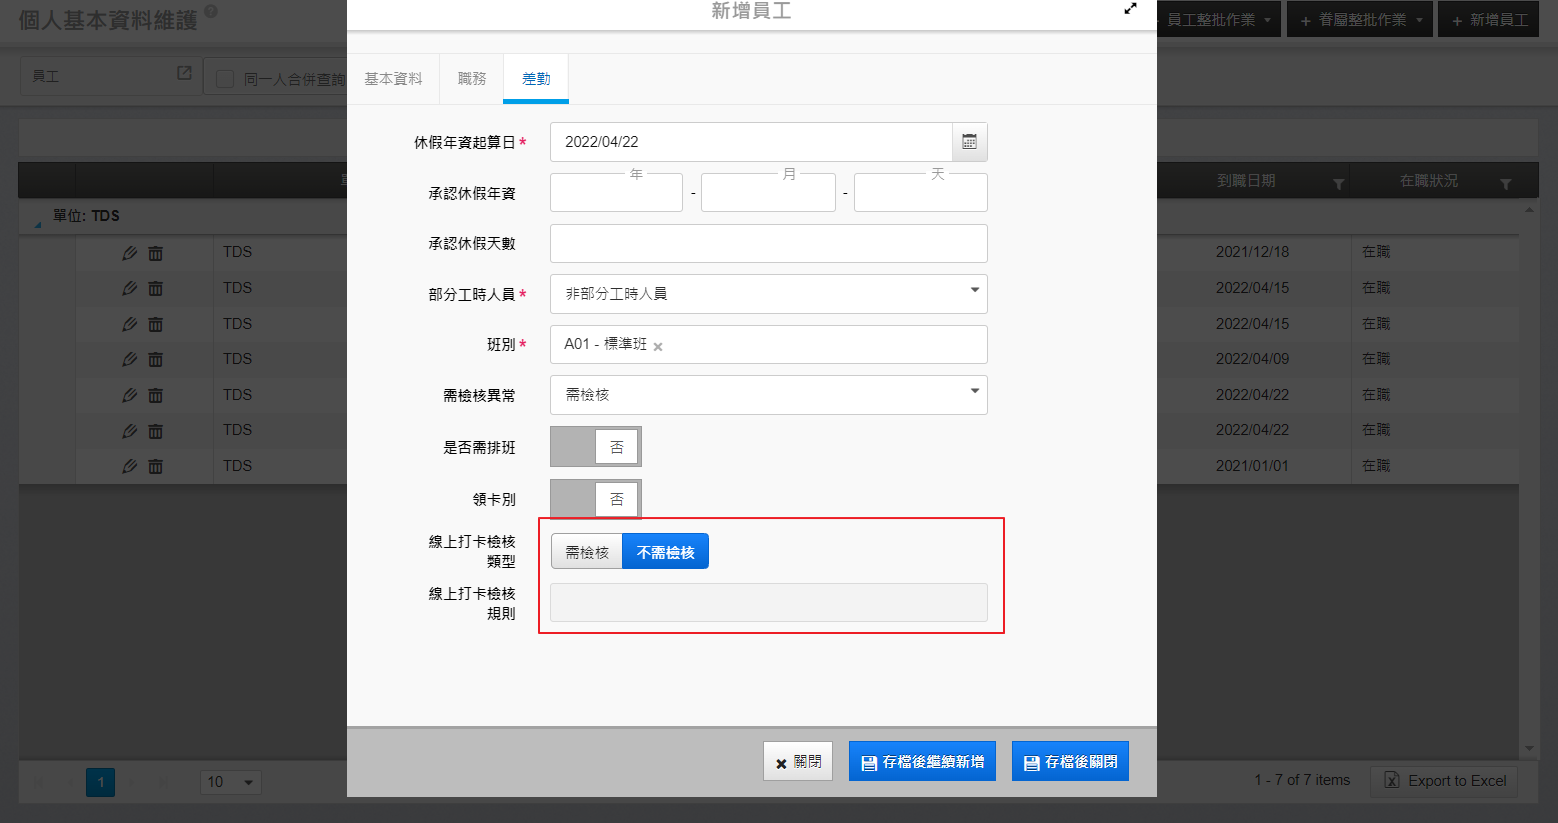Click the 存檔後關閉 button
This screenshot has height=823, width=1558.
[x=1070, y=762]
